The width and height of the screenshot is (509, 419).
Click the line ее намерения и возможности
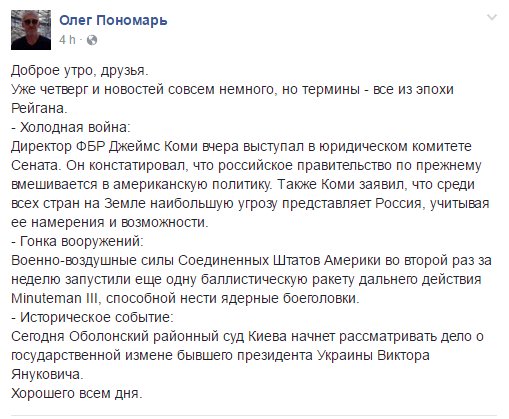(109, 222)
